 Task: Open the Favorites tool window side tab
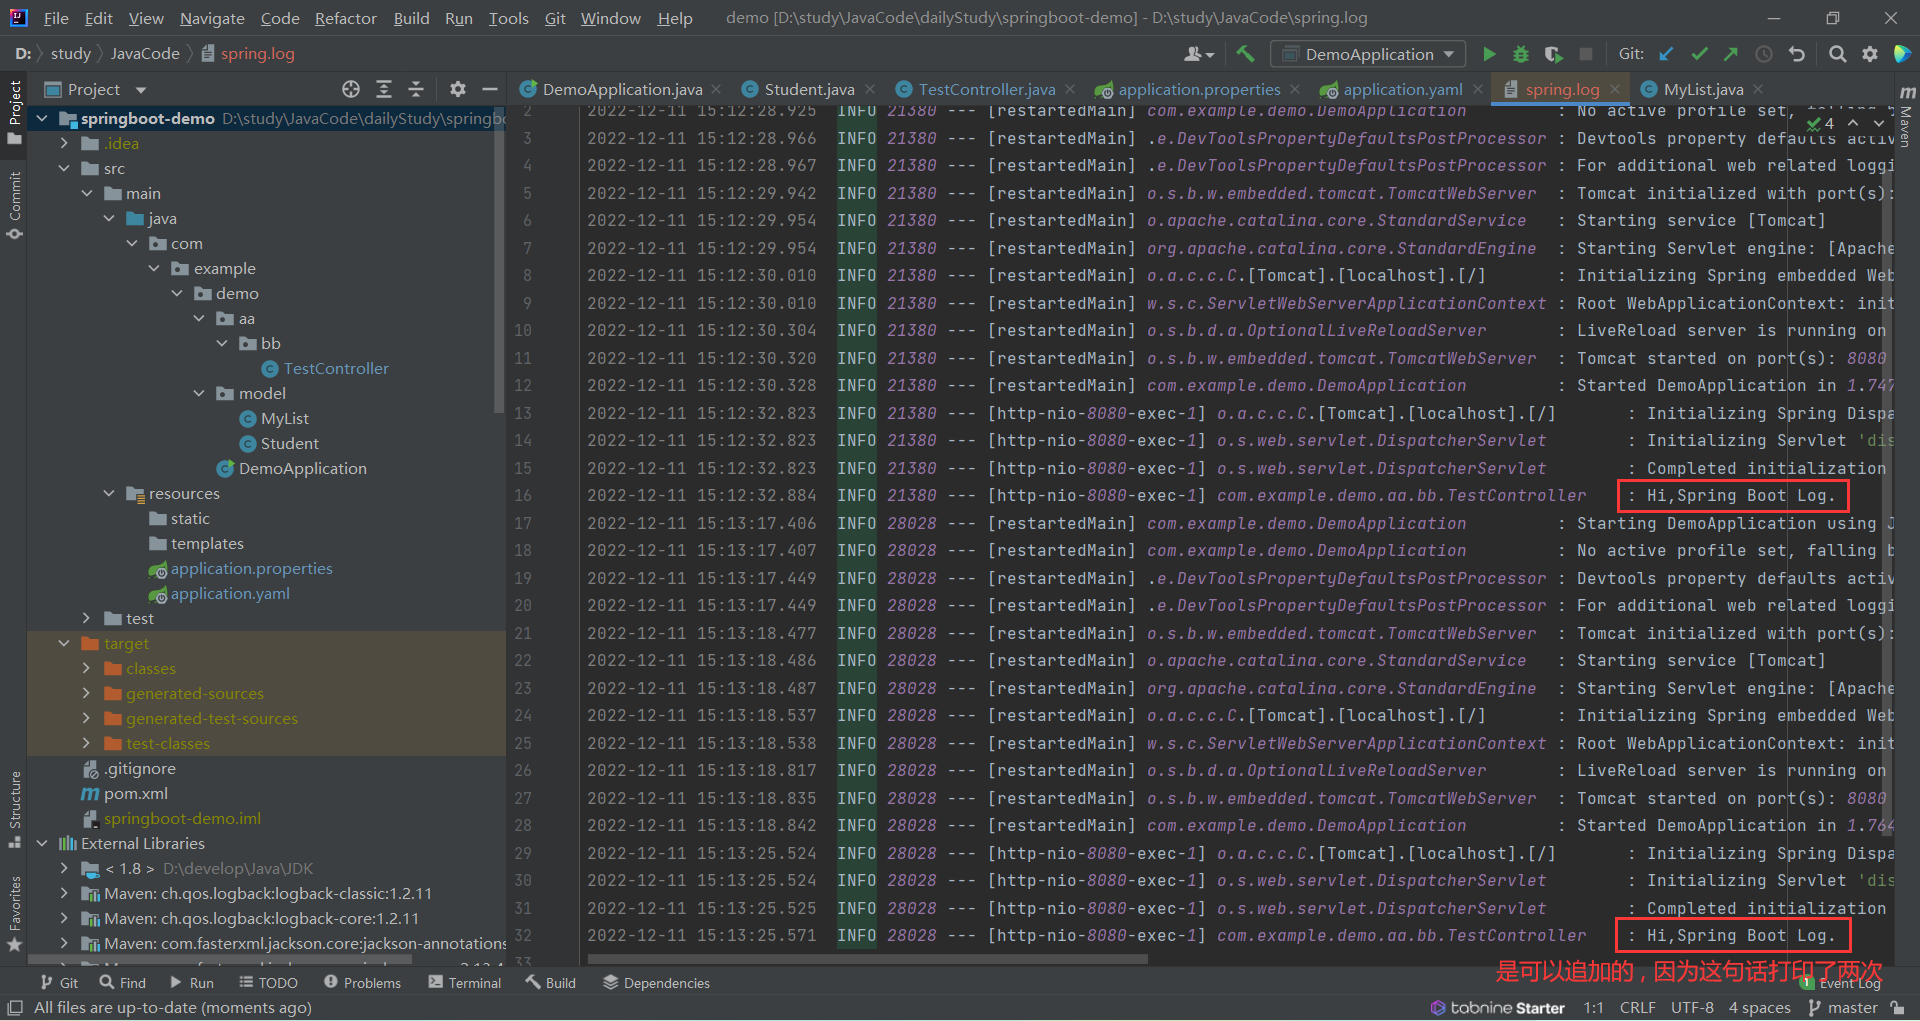tap(14, 912)
